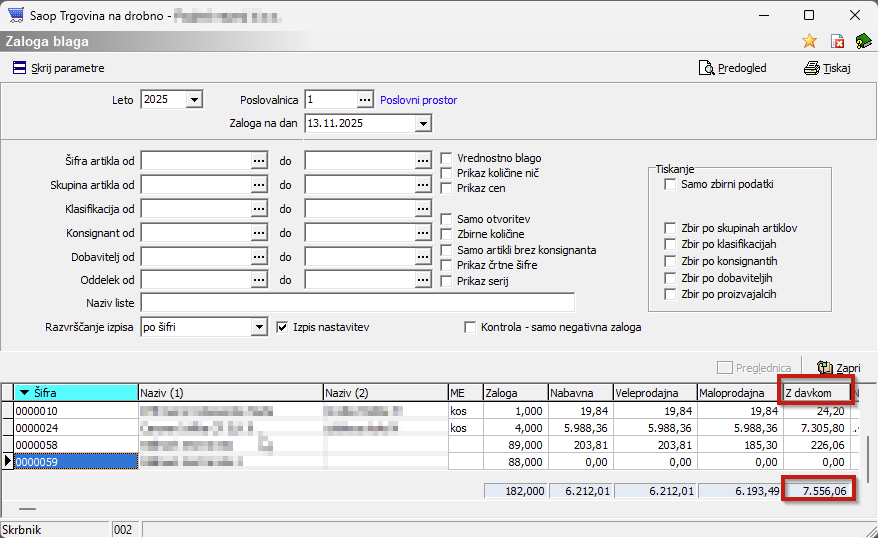Click the yellow star favorites icon
Image resolution: width=879 pixels, height=538 pixels.
[x=809, y=41]
